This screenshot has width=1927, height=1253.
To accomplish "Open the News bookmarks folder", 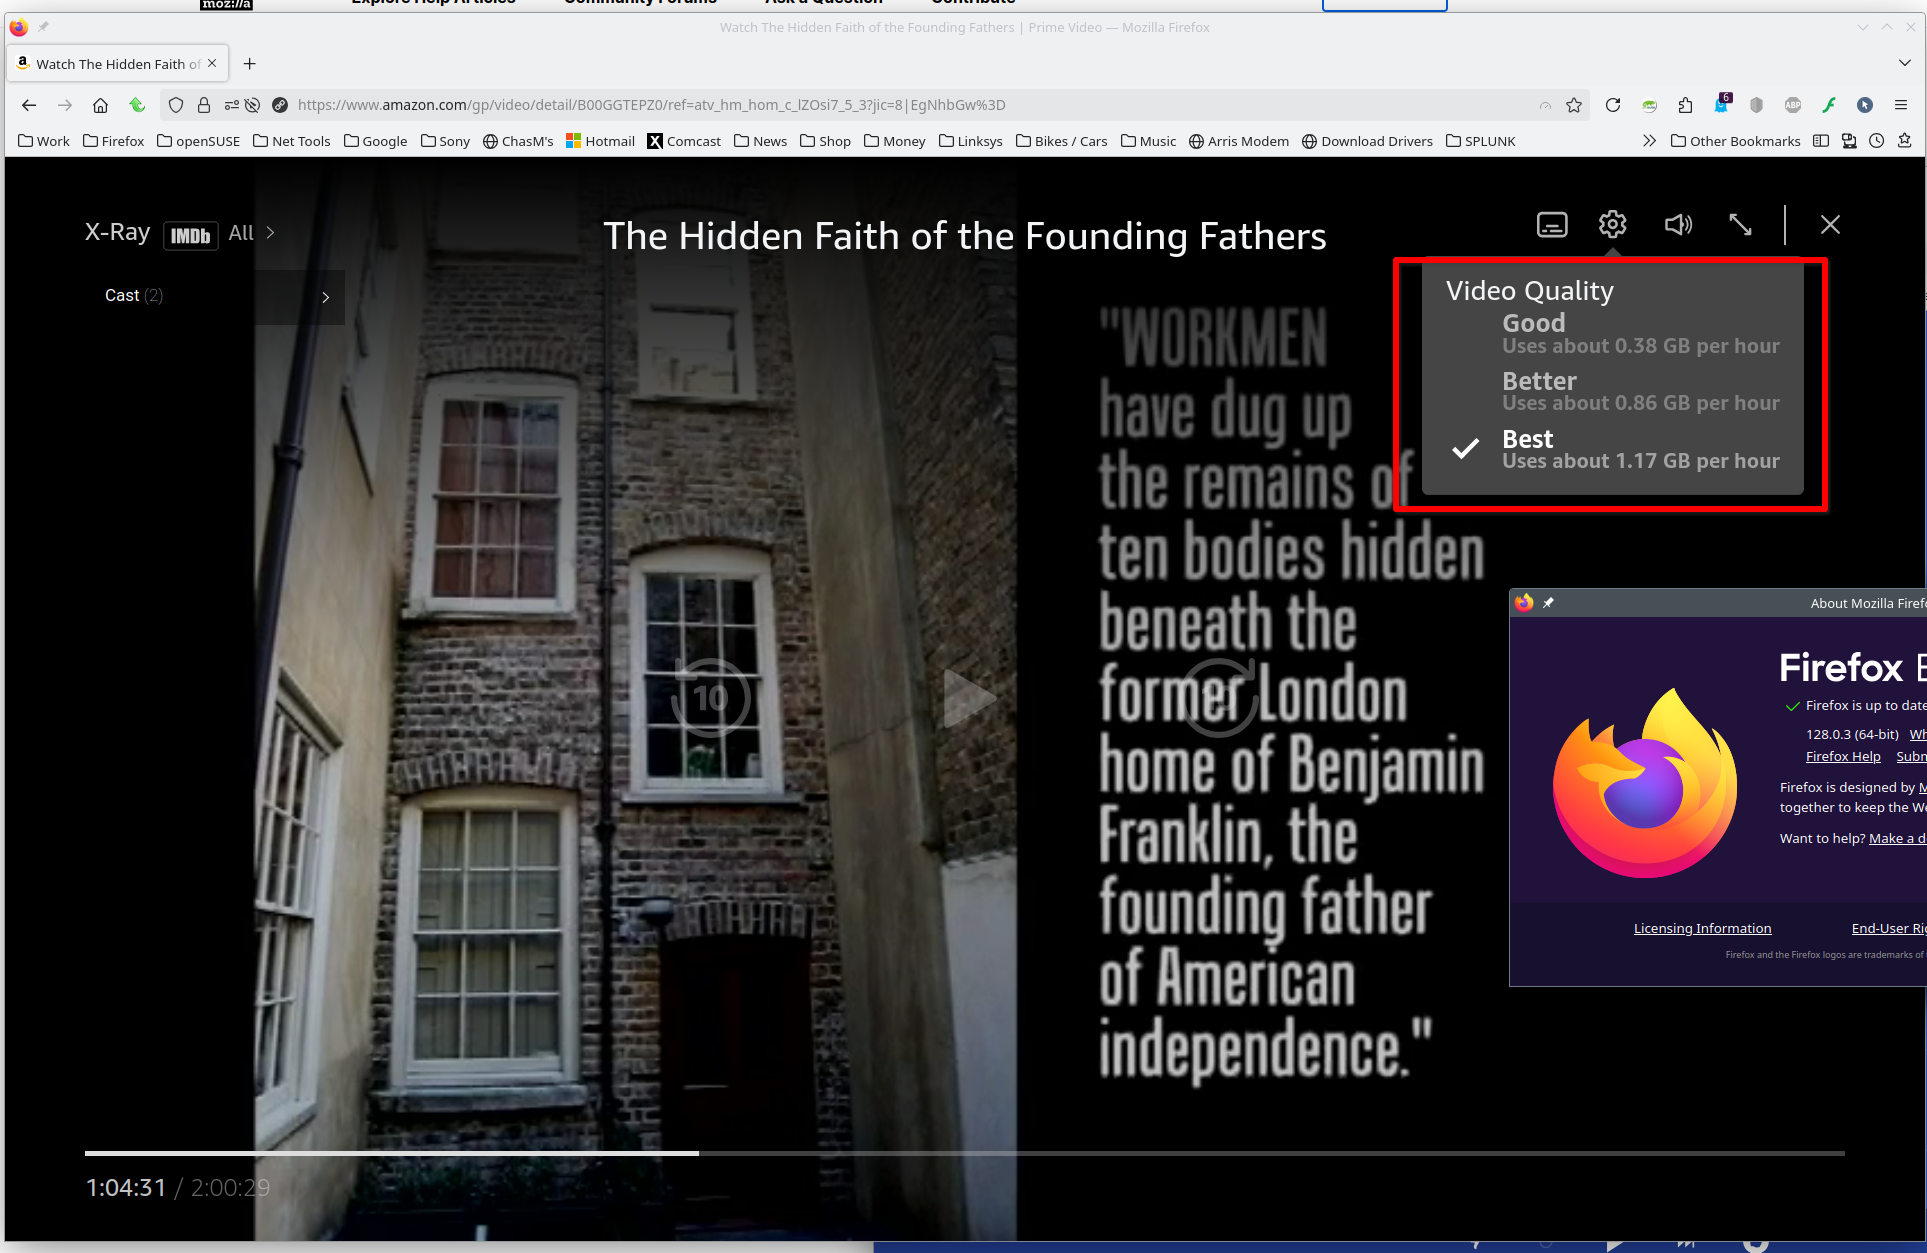I will tap(760, 141).
